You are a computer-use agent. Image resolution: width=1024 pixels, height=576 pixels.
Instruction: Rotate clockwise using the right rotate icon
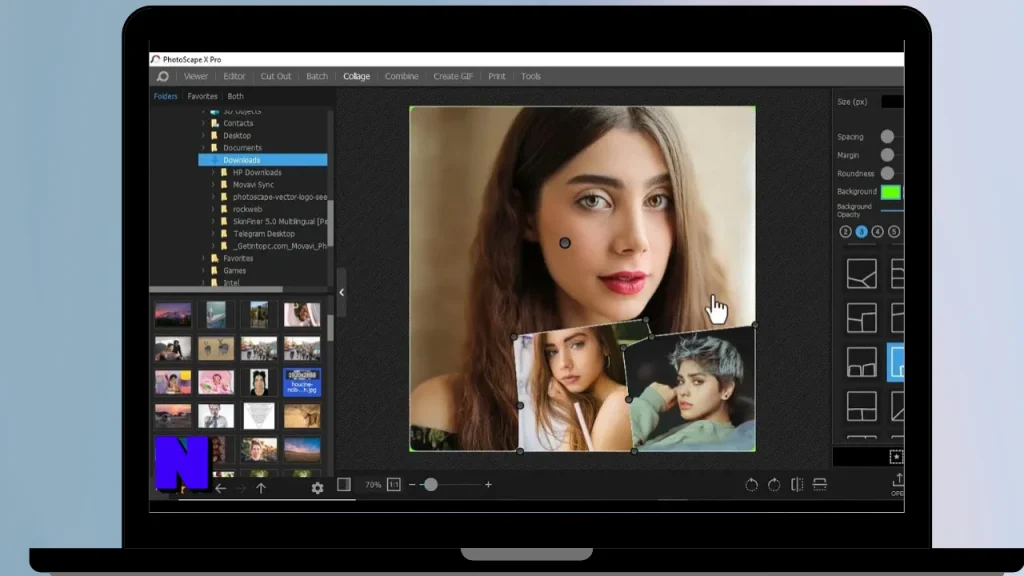point(774,485)
